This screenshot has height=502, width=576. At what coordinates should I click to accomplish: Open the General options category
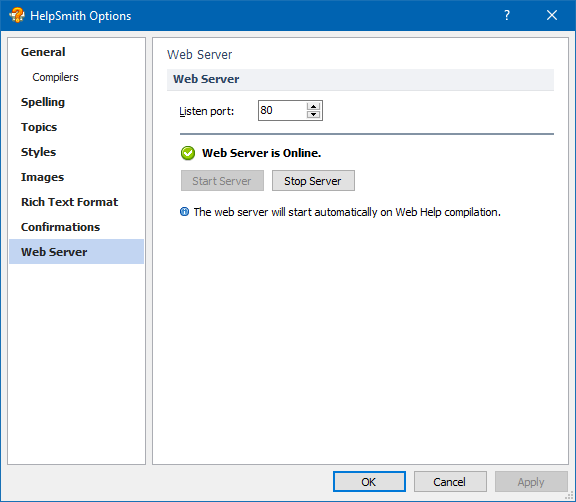(x=43, y=52)
